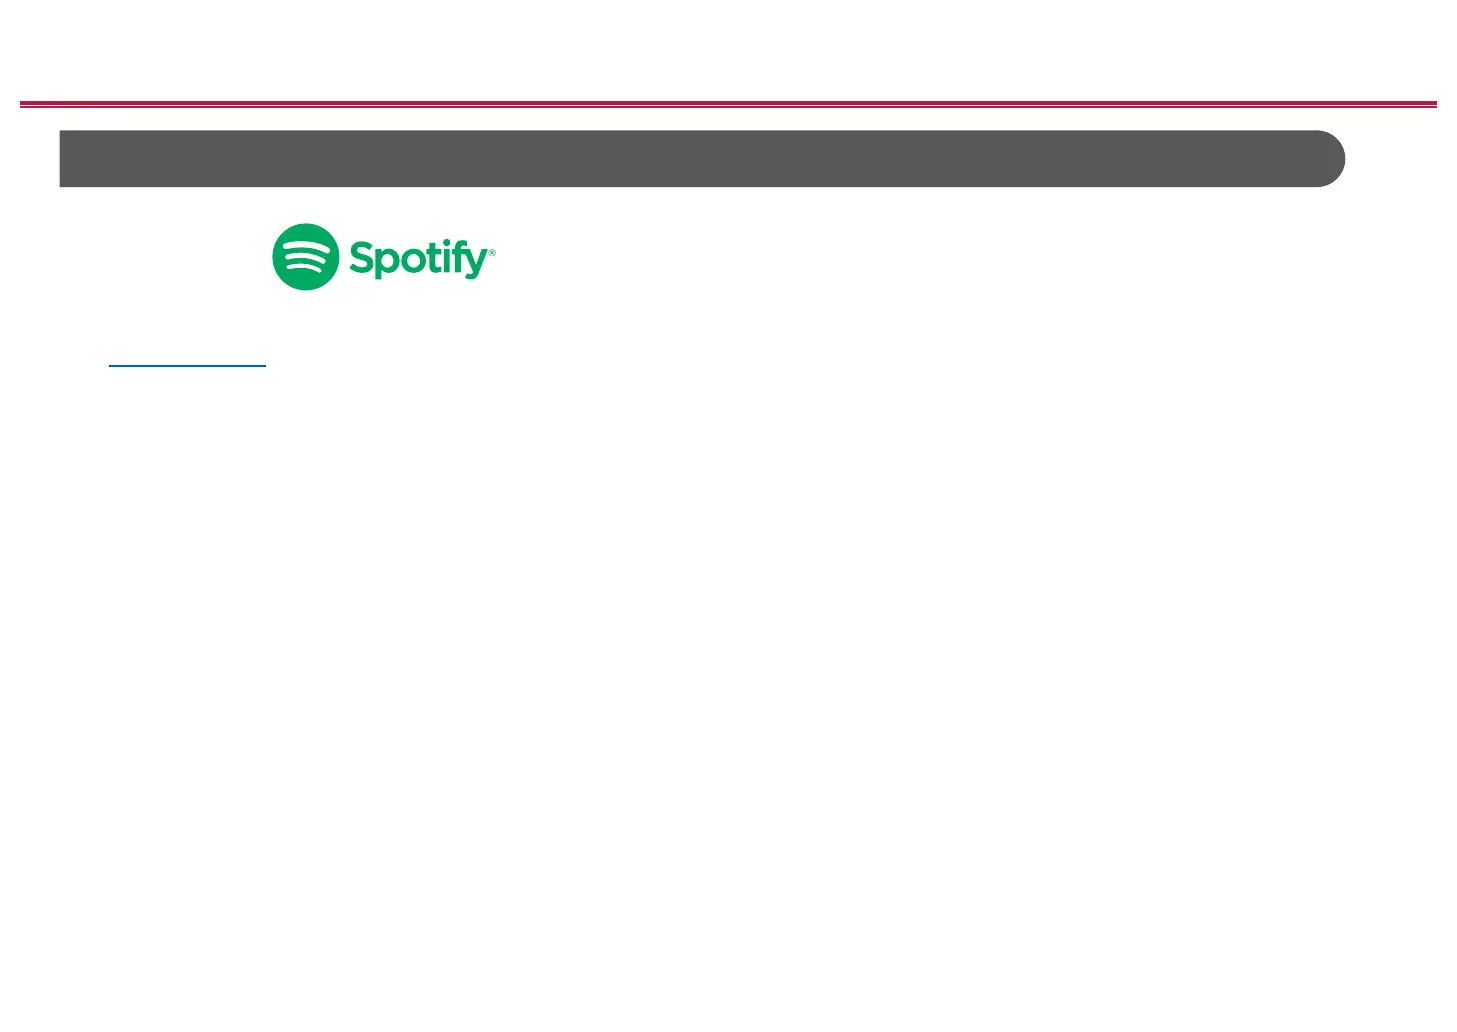This screenshot has height=1032, width=1457.
Task: Click the dotted letter i in Spotify wordmark
Action: [x=443, y=258]
